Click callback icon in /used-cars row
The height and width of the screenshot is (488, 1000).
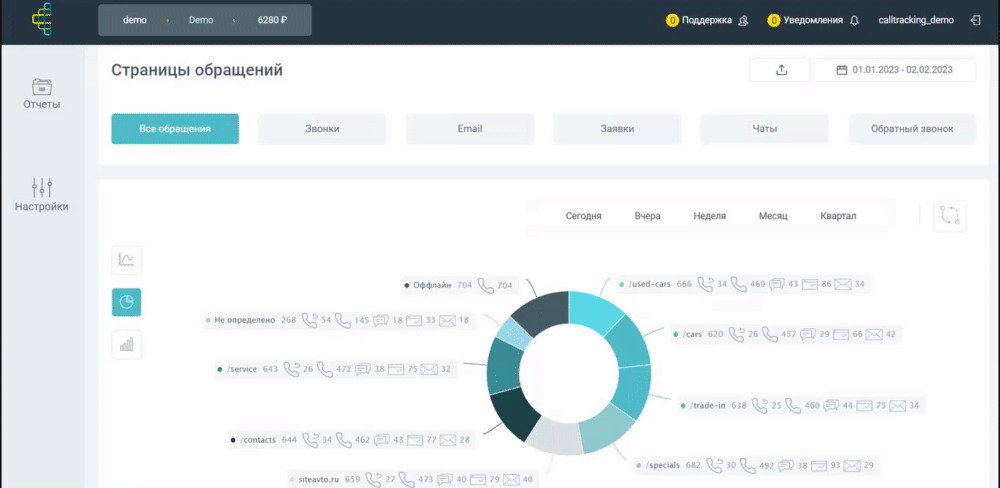(x=705, y=284)
